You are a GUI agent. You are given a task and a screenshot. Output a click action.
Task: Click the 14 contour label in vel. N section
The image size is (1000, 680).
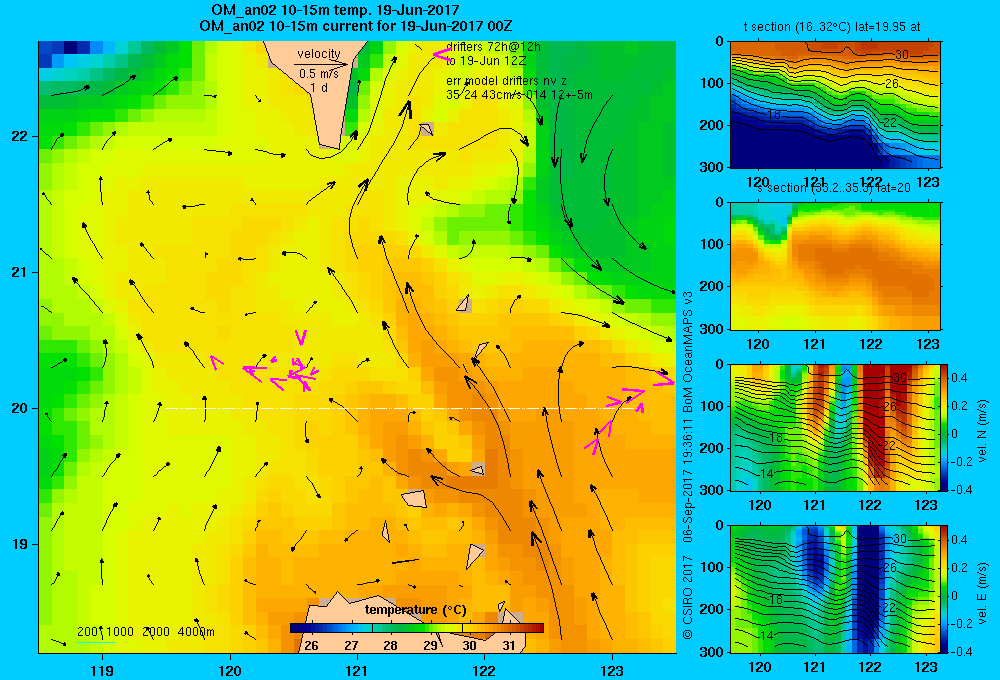click(767, 473)
